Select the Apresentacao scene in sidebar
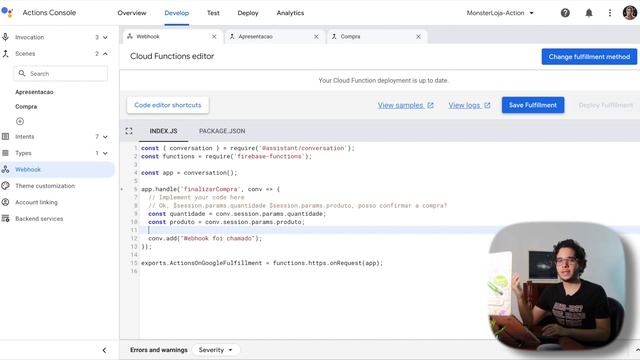The width and height of the screenshot is (640, 360). pos(34,92)
